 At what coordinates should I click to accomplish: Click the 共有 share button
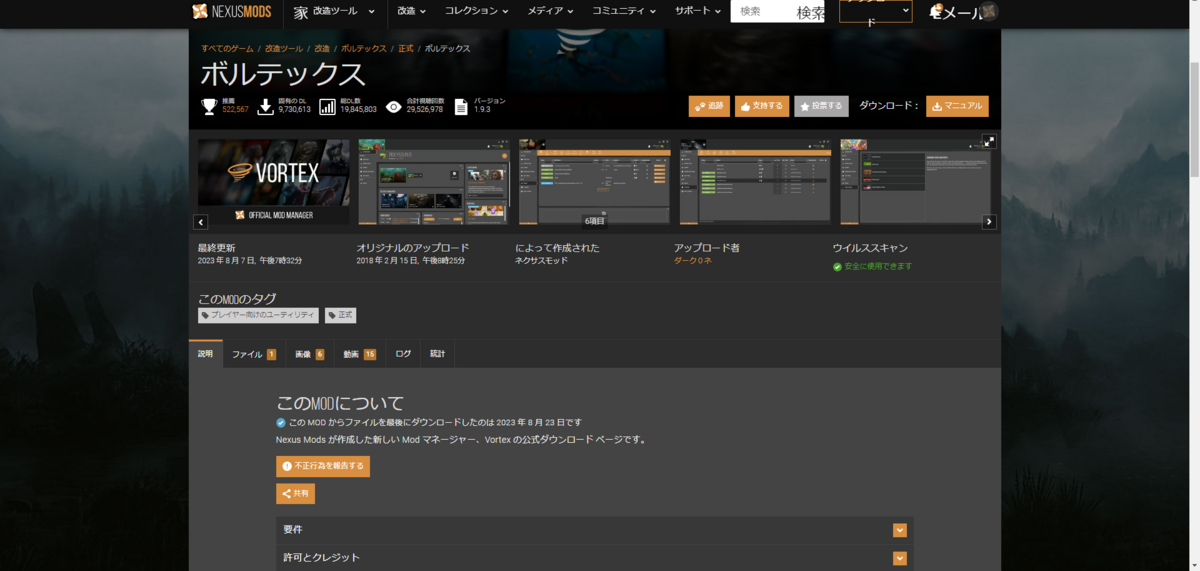coord(296,493)
